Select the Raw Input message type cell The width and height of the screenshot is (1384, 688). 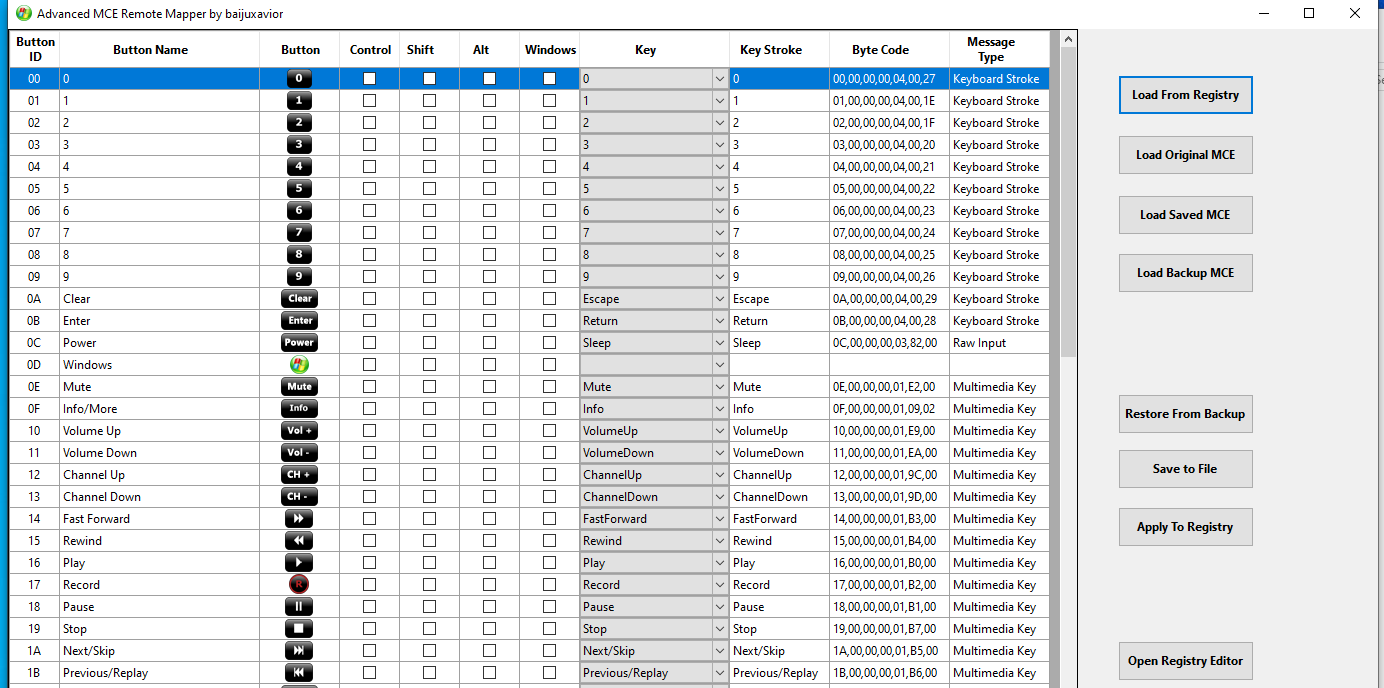tap(1000, 342)
